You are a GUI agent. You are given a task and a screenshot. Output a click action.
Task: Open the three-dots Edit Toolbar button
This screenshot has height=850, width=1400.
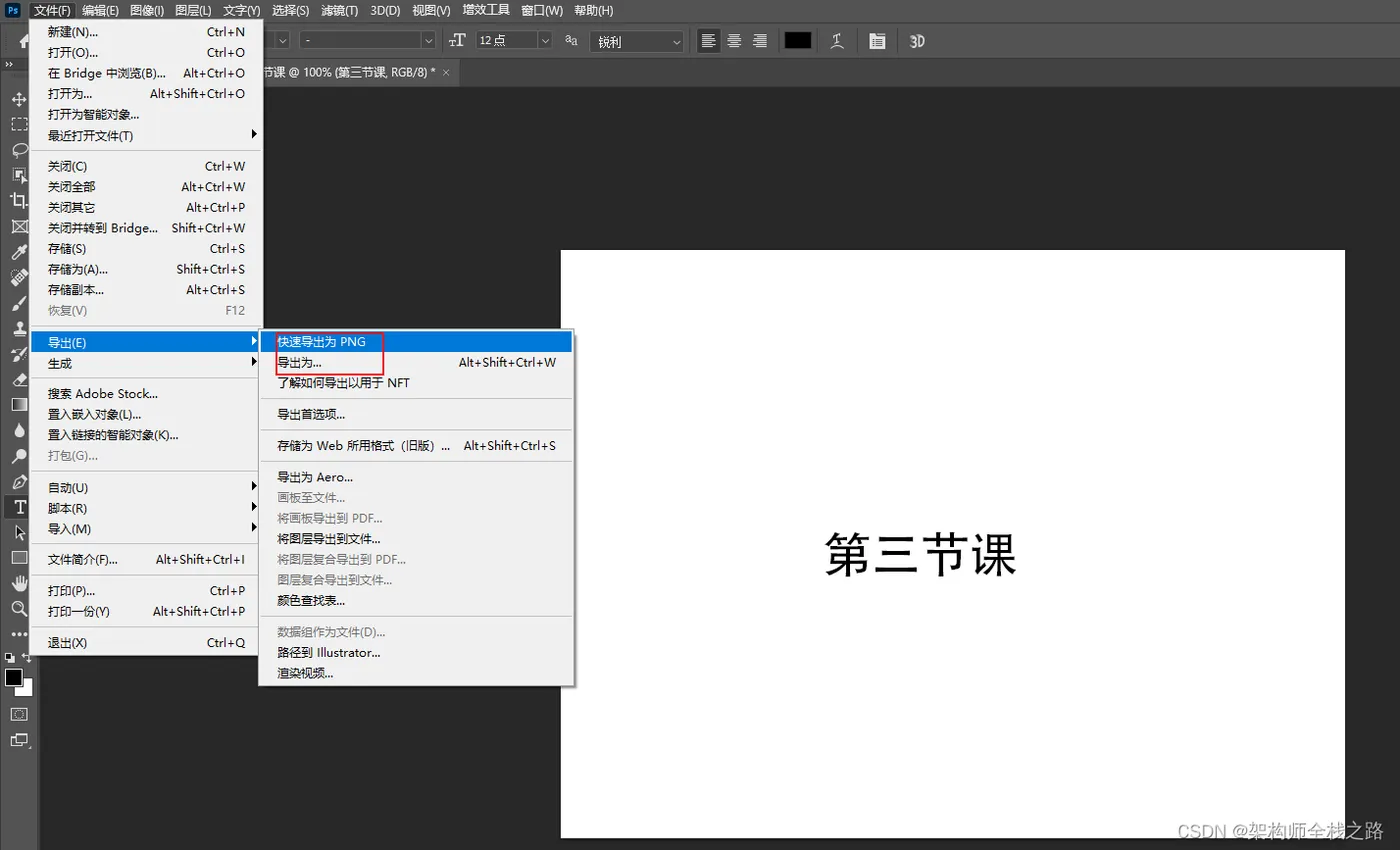pyautogui.click(x=19, y=633)
